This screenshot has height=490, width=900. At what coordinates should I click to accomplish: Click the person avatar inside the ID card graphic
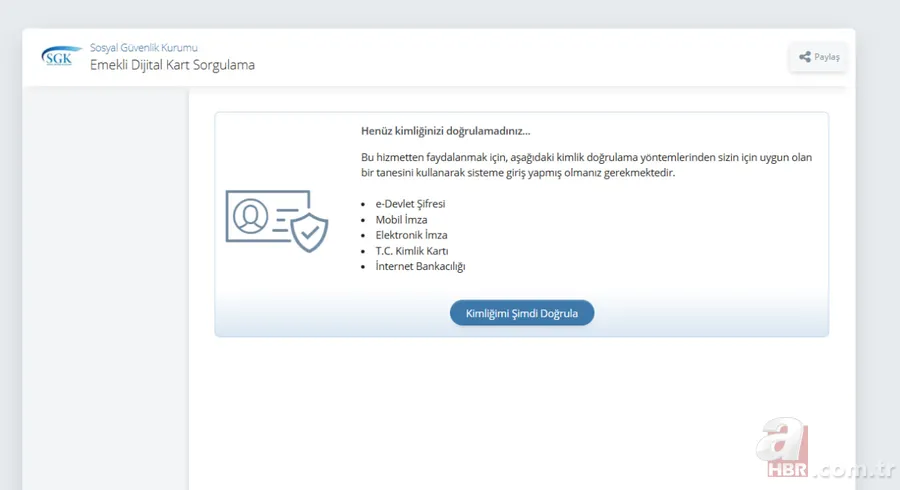(x=248, y=215)
